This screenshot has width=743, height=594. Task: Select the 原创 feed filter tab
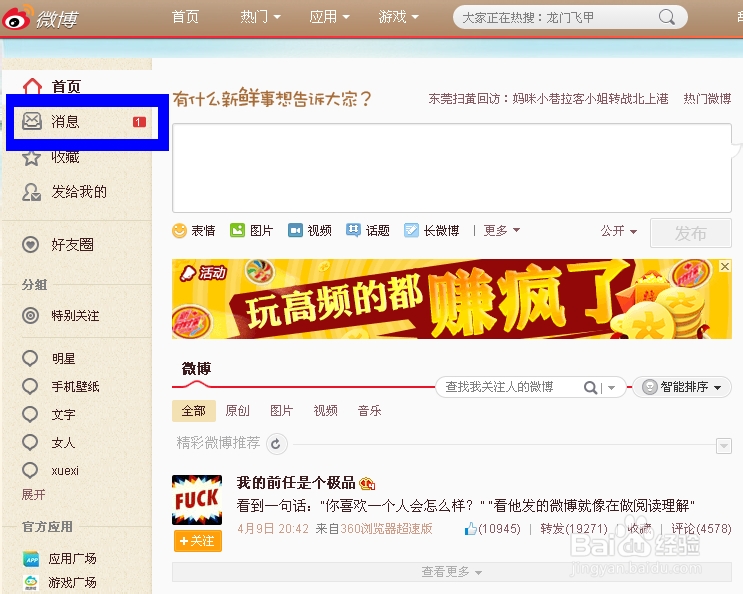coord(237,411)
